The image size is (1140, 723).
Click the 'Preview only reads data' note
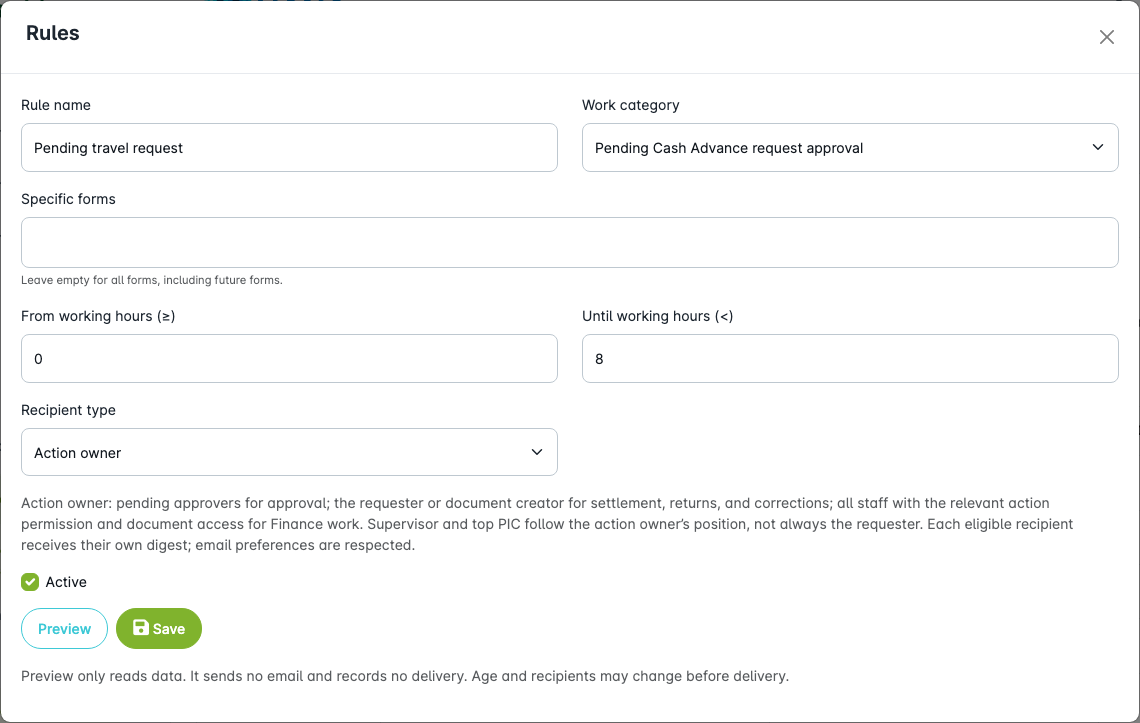click(x=405, y=676)
